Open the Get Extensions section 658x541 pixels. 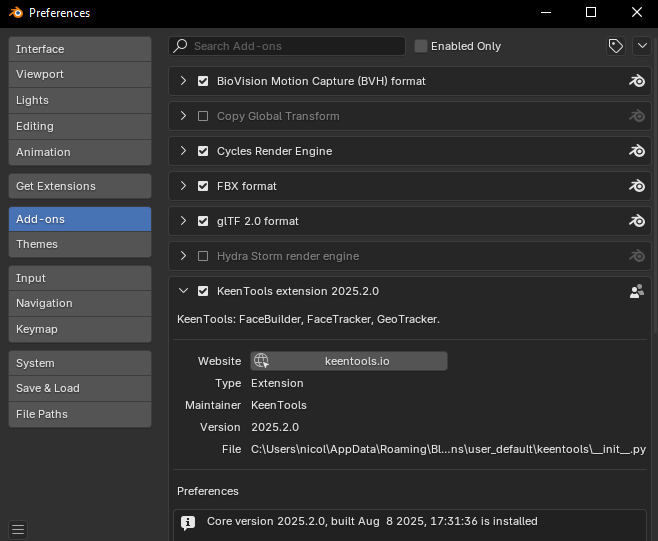tap(80, 186)
